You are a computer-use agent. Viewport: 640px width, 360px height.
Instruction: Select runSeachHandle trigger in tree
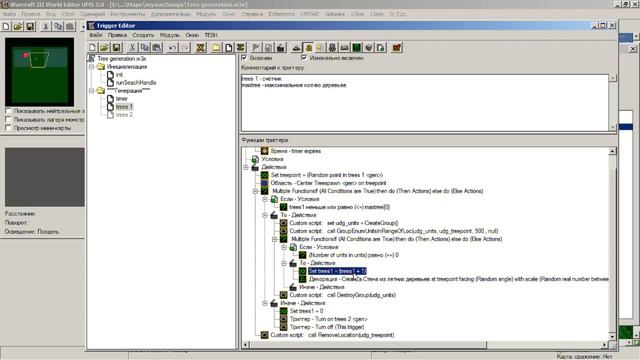pos(136,82)
